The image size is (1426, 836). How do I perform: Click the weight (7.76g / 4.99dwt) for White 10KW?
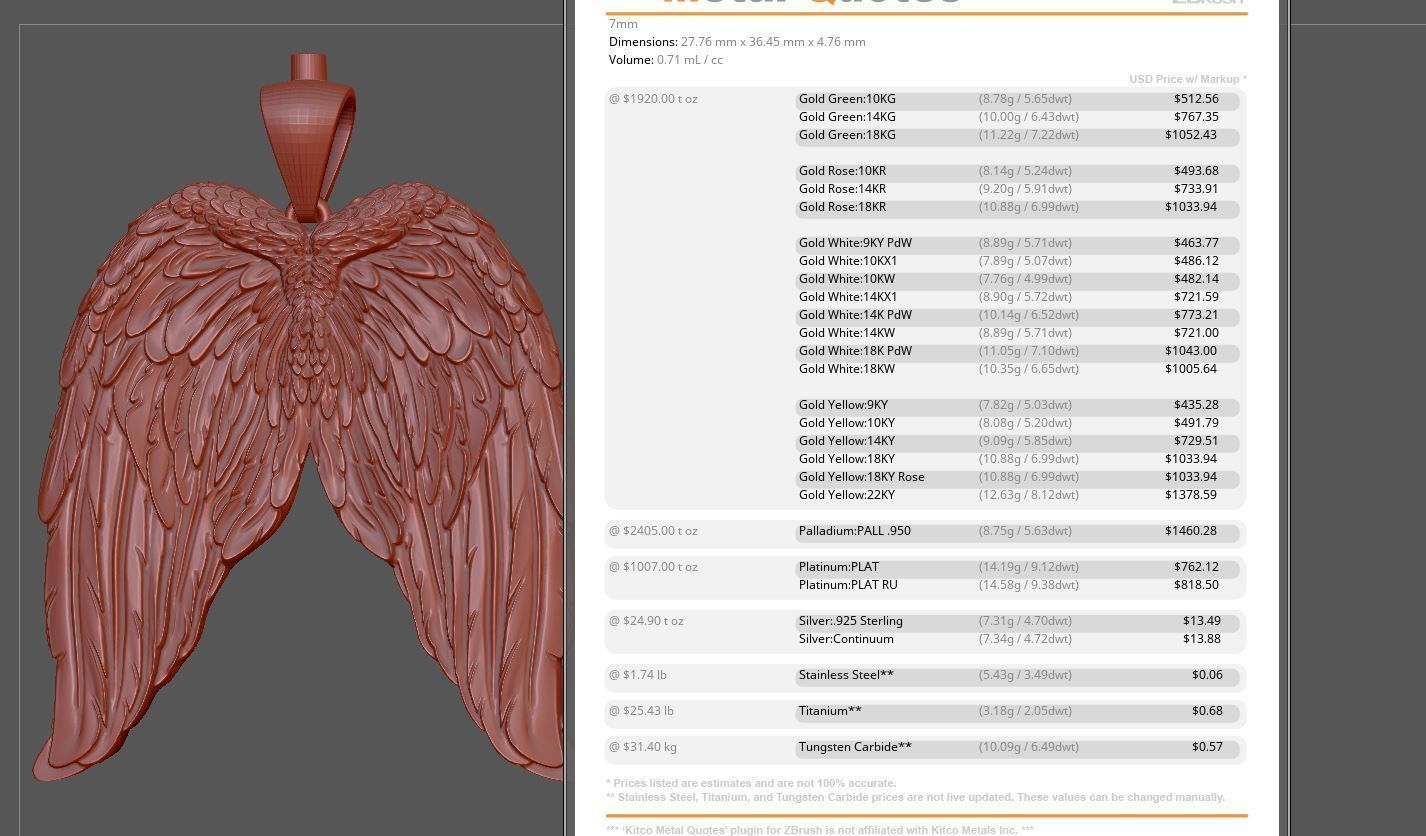[1025, 279]
